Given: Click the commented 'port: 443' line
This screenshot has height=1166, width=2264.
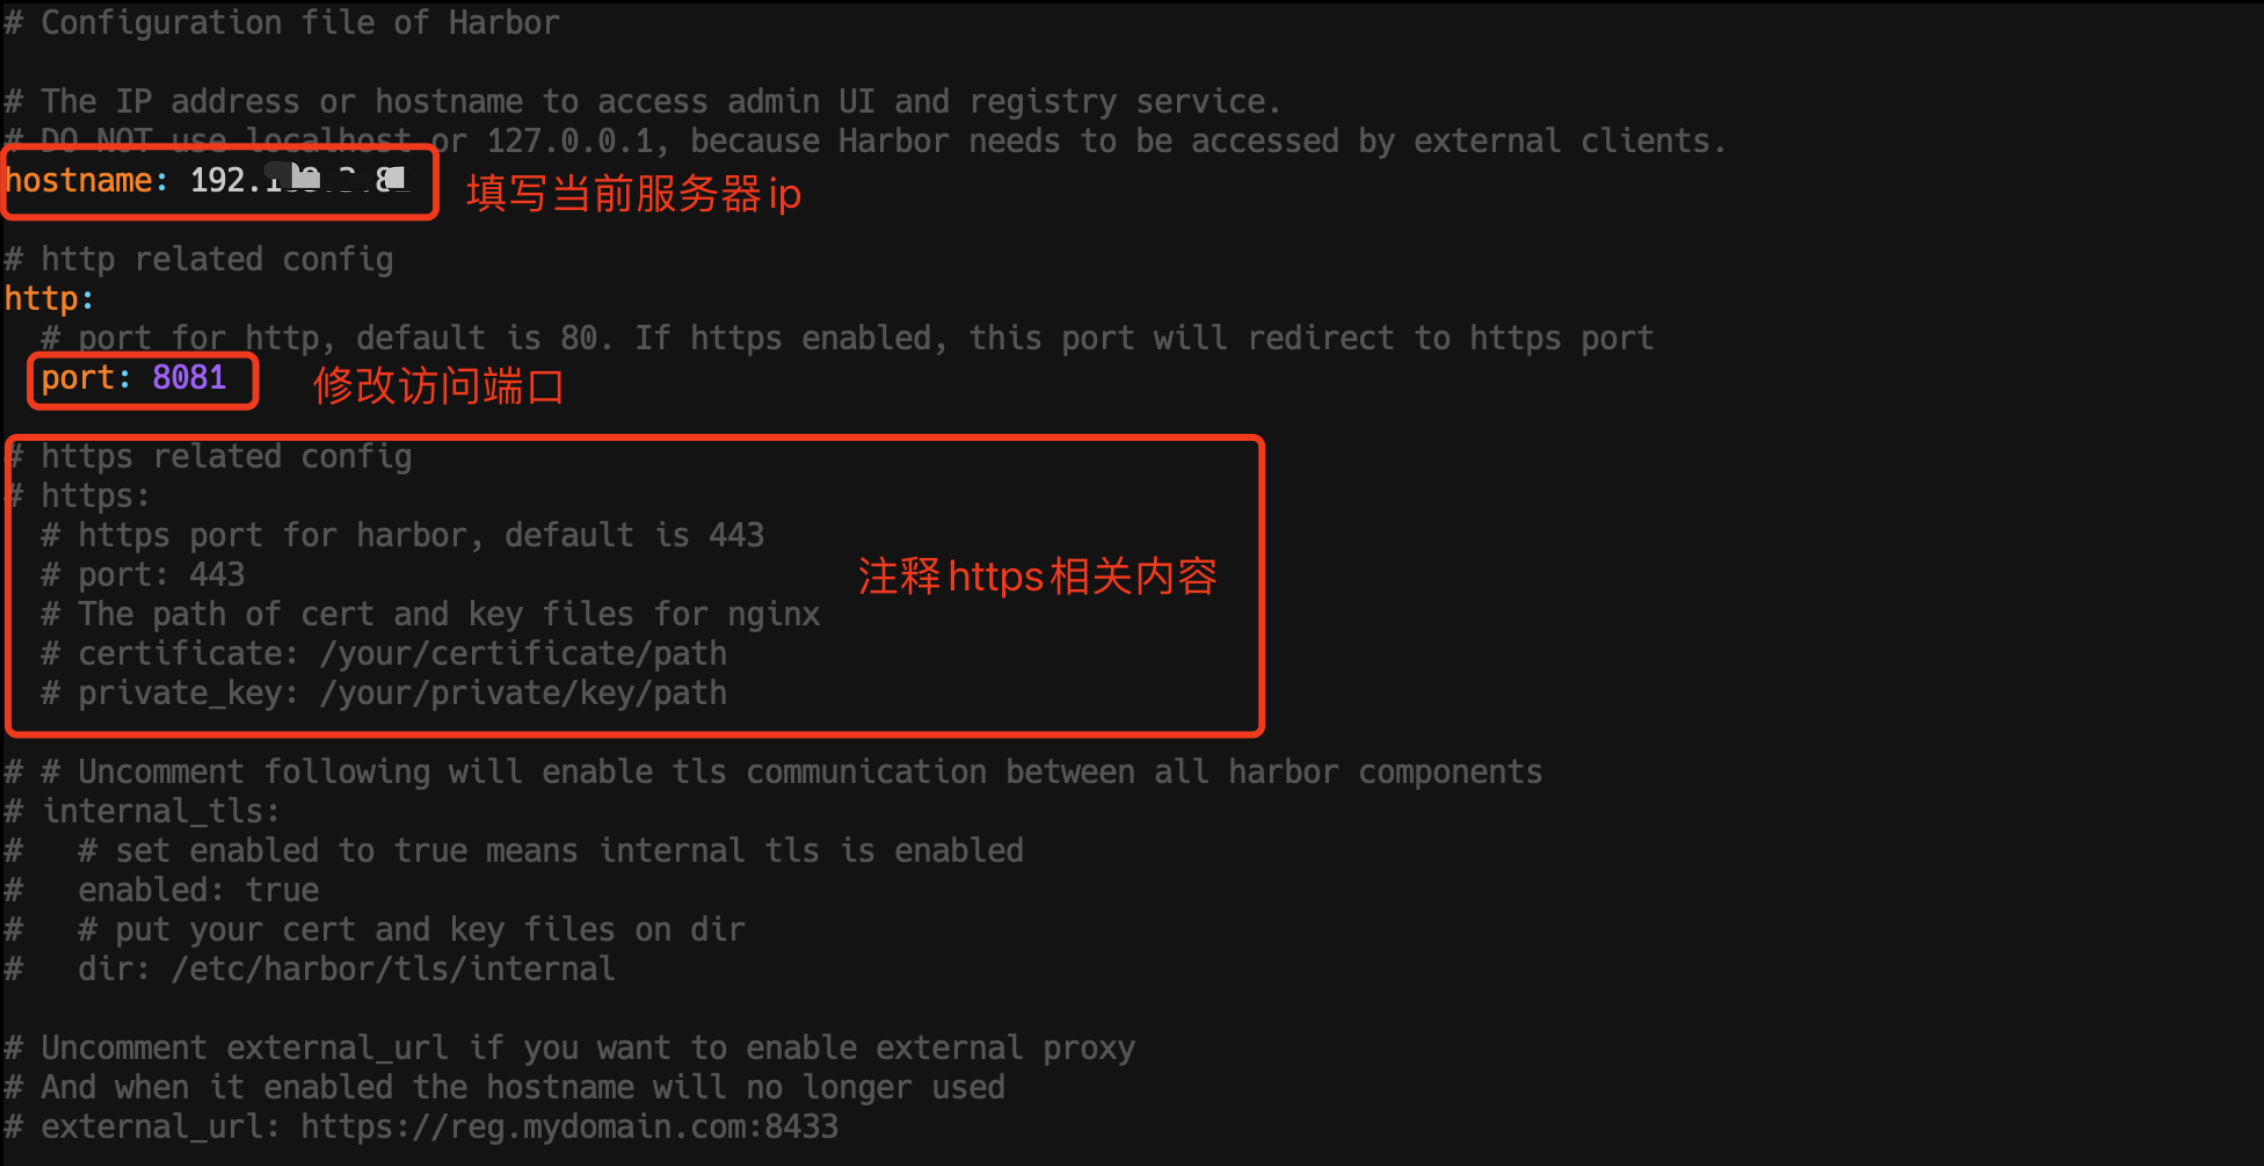Looking at the screenshot, I should pos(143,575).
